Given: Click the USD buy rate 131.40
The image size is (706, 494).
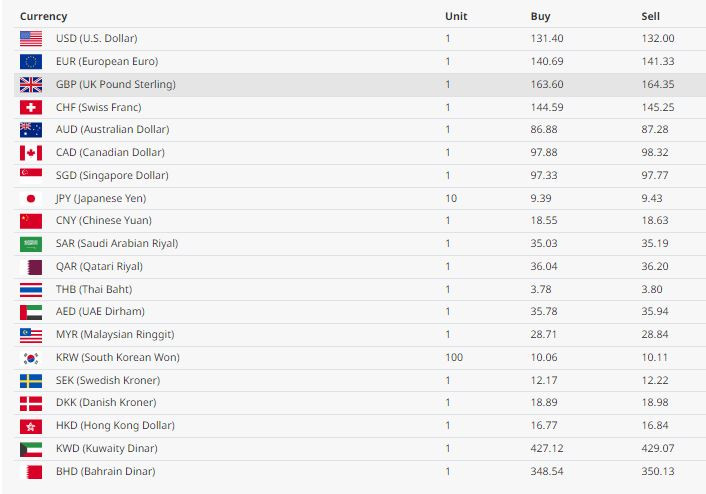Looking at the screenshot, I should (547, 38).
